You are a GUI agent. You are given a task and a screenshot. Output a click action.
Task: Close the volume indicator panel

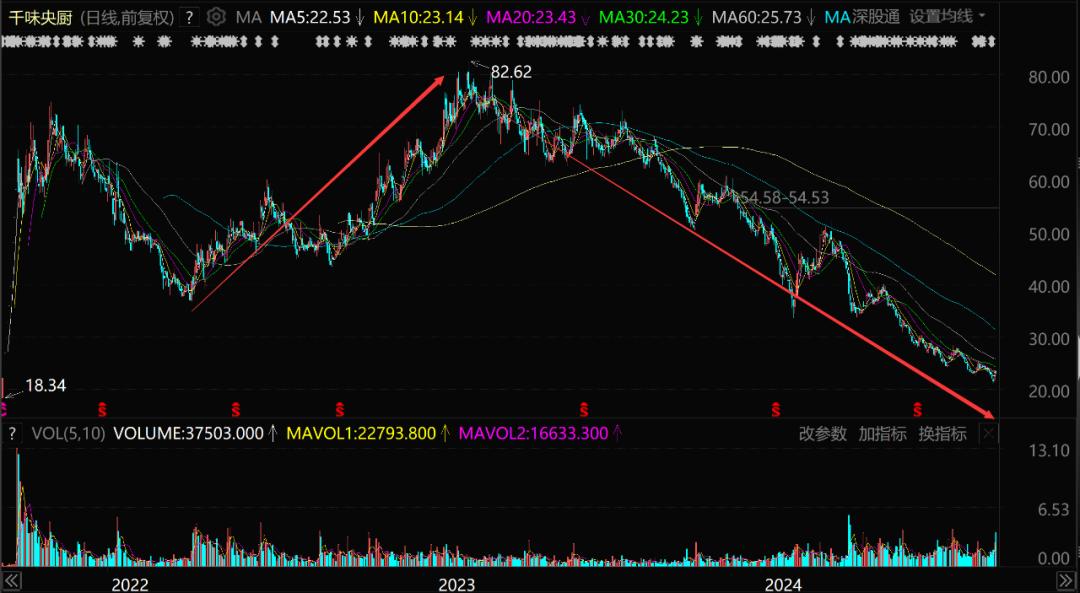coord(988,433)
